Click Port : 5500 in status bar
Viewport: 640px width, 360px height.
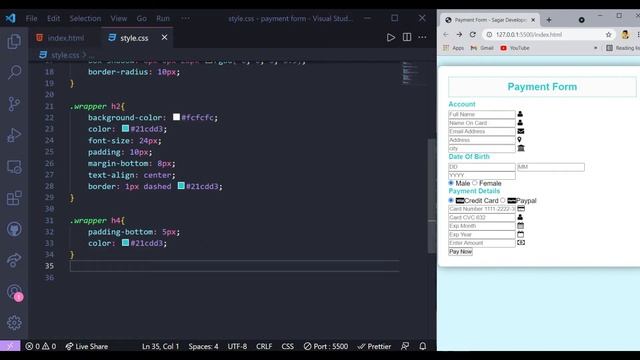[x=326, y=346]
